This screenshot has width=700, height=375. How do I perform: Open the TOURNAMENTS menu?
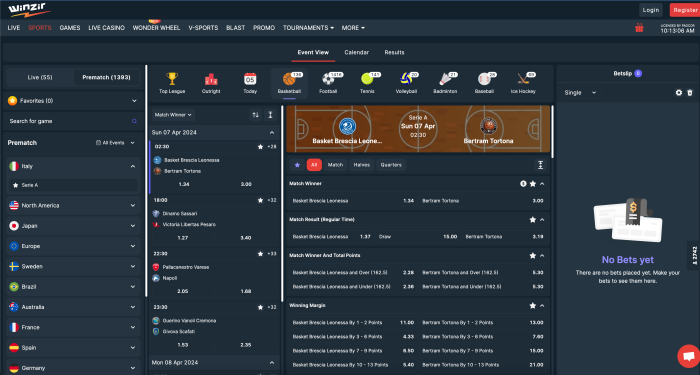[308, 28]
